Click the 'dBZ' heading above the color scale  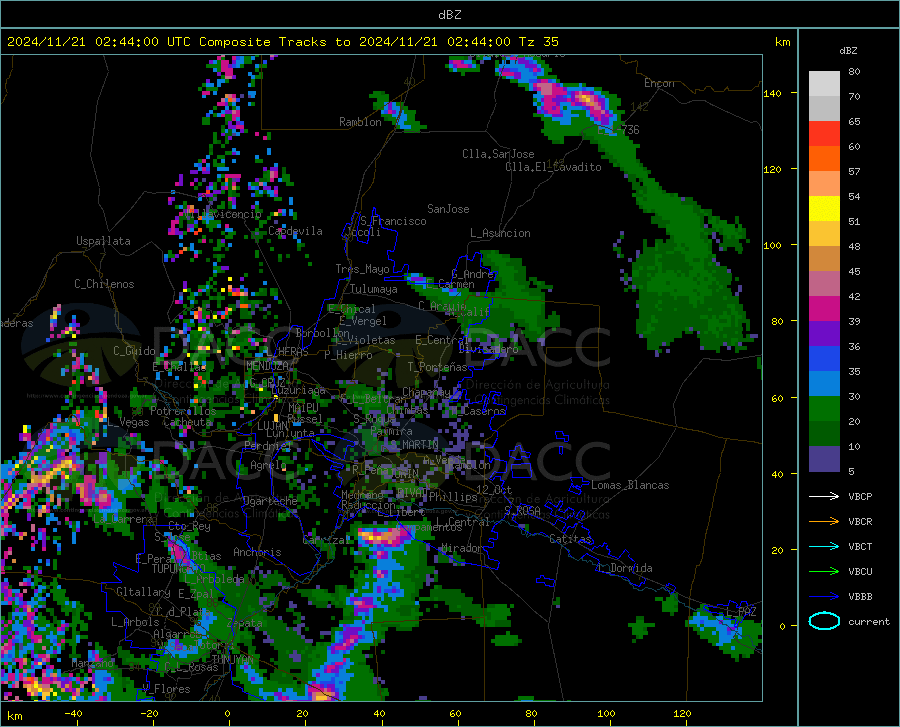848,50
